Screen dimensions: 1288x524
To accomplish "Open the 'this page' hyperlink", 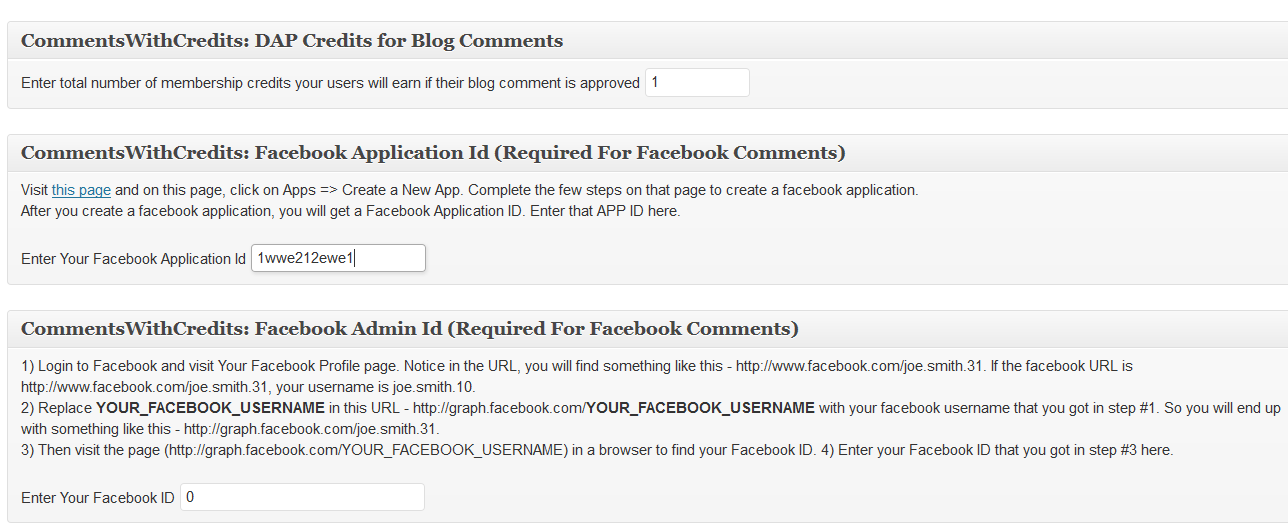I will 81,190.
